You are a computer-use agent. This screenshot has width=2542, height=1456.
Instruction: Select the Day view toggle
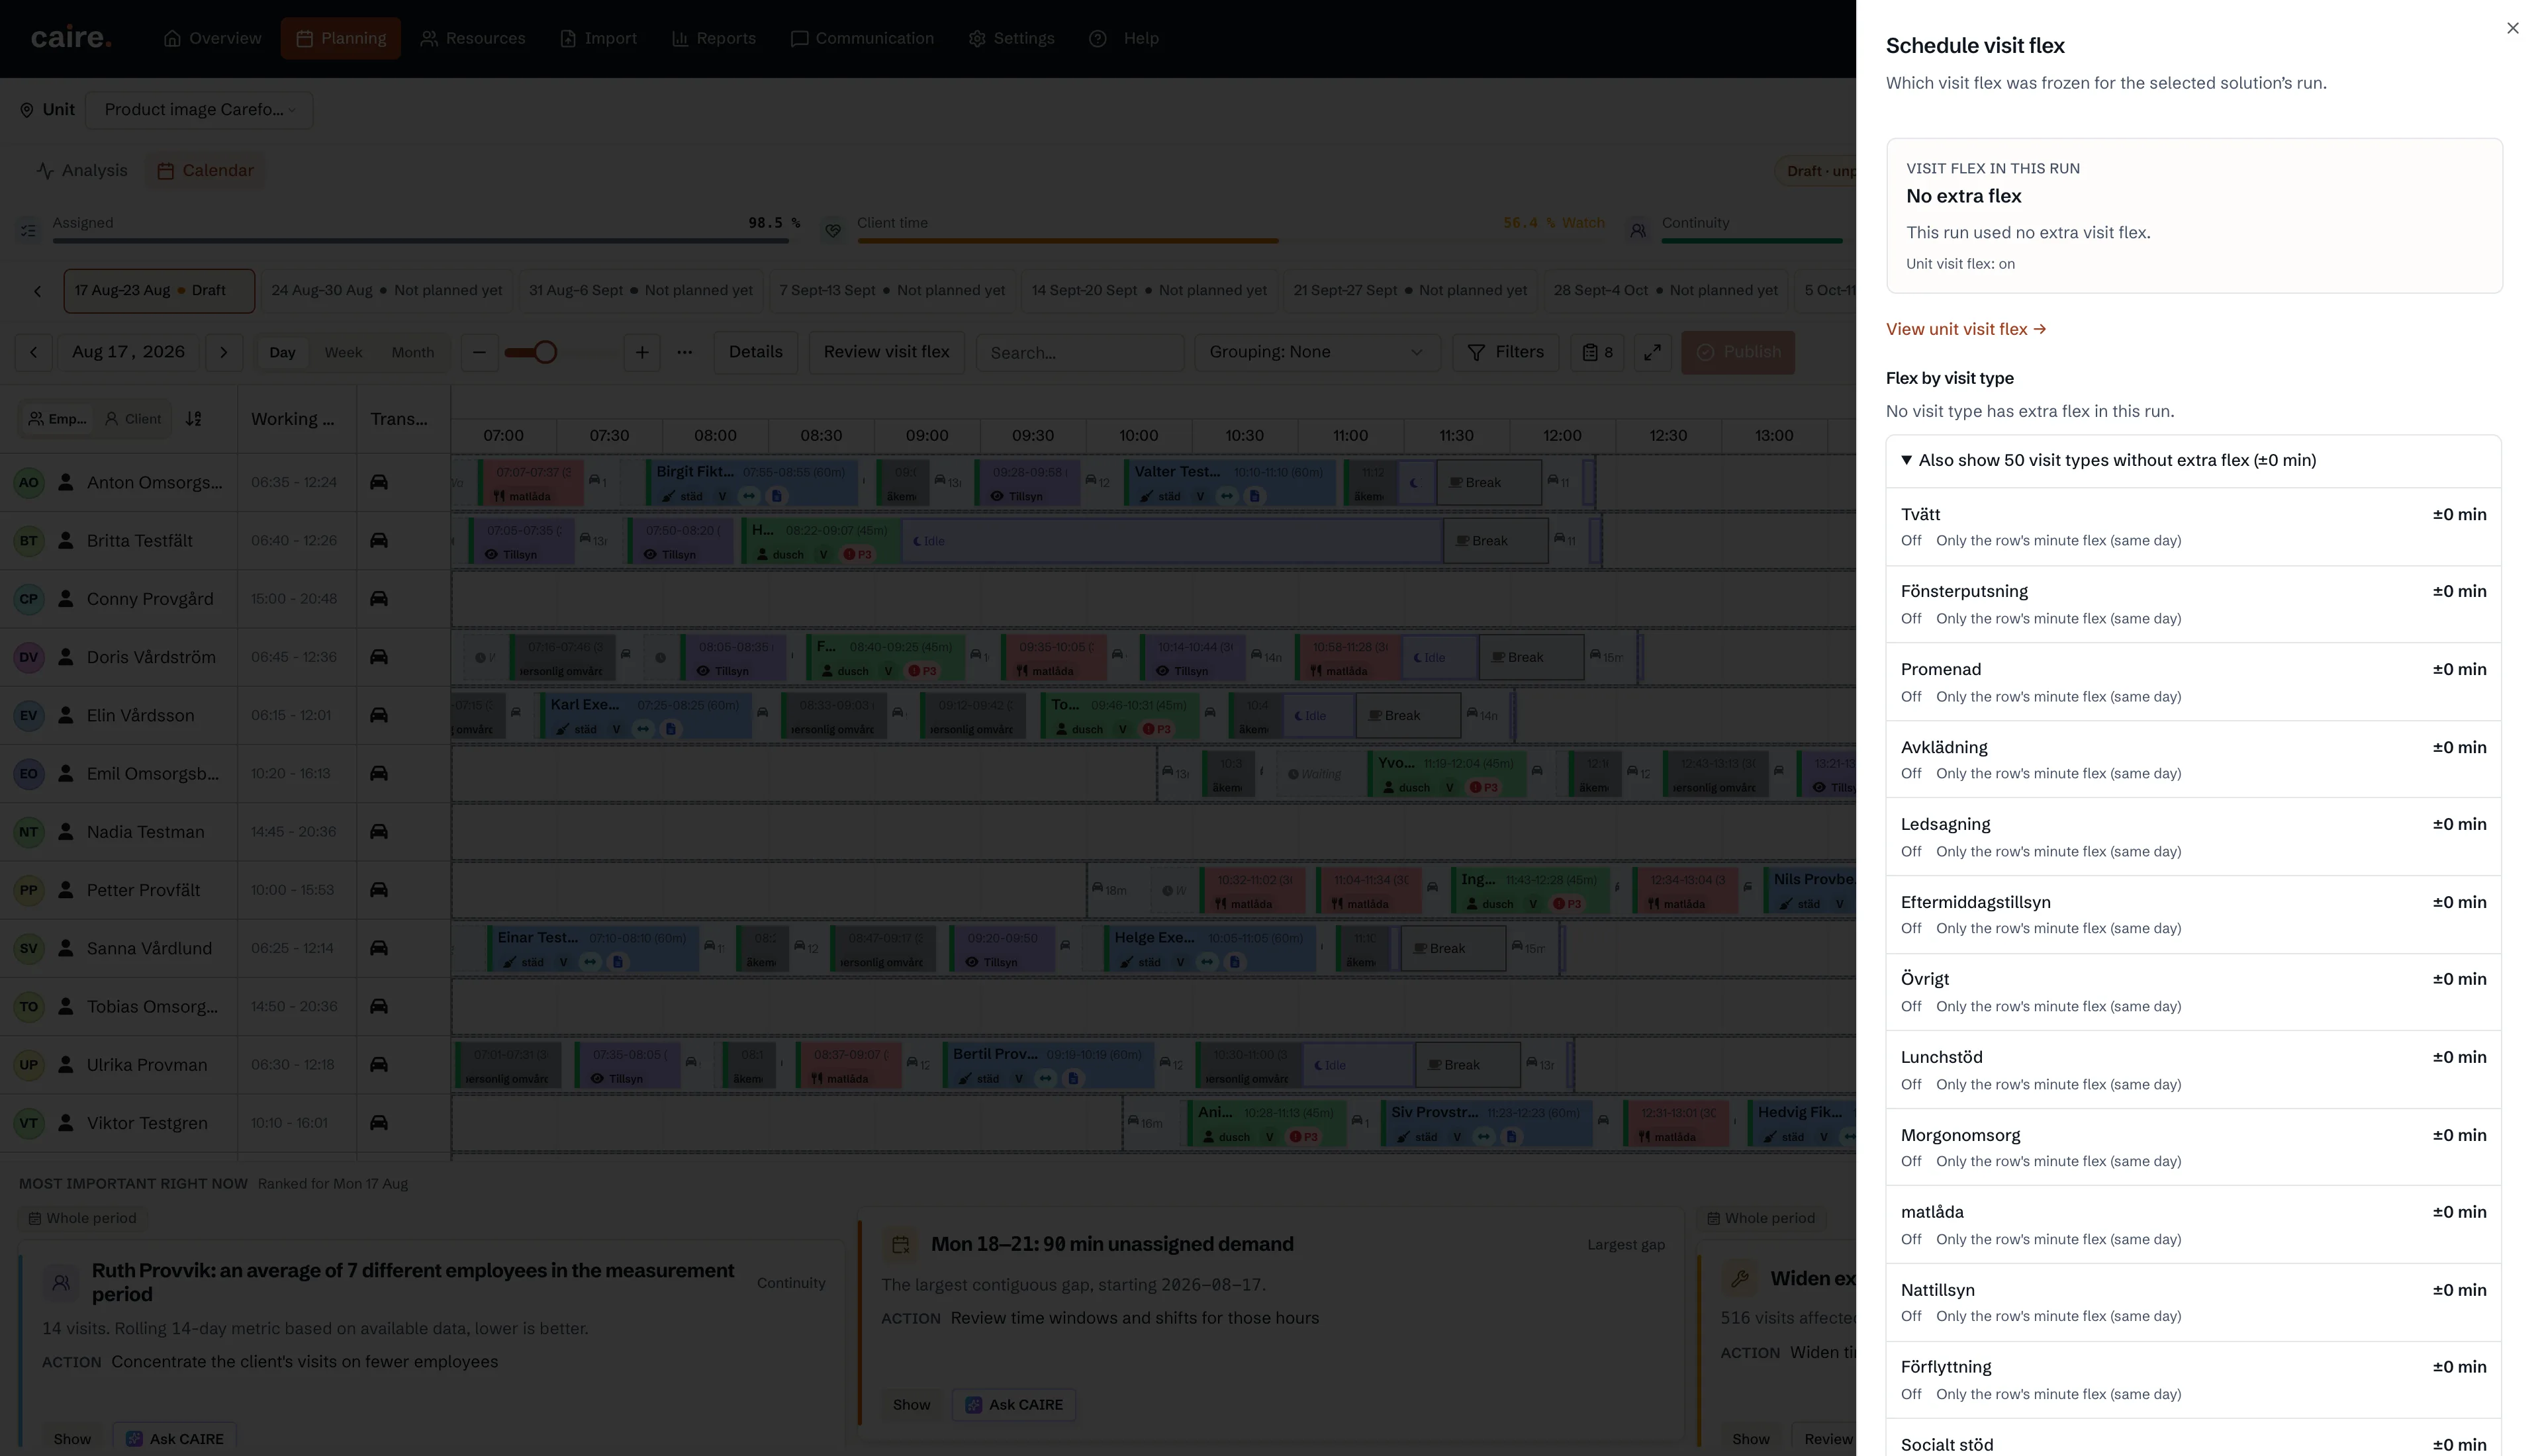[x=282, y=352]
